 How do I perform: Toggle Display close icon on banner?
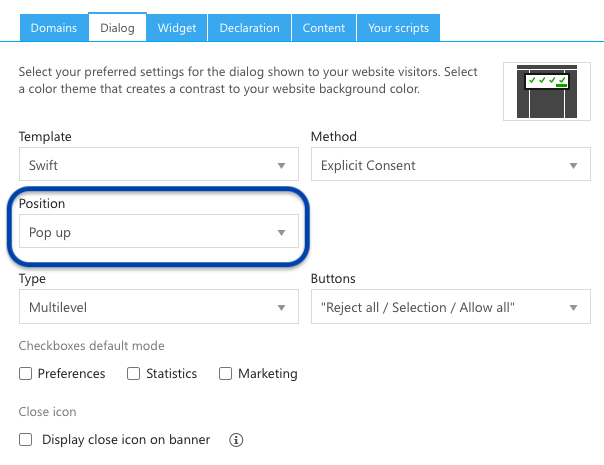25,440
